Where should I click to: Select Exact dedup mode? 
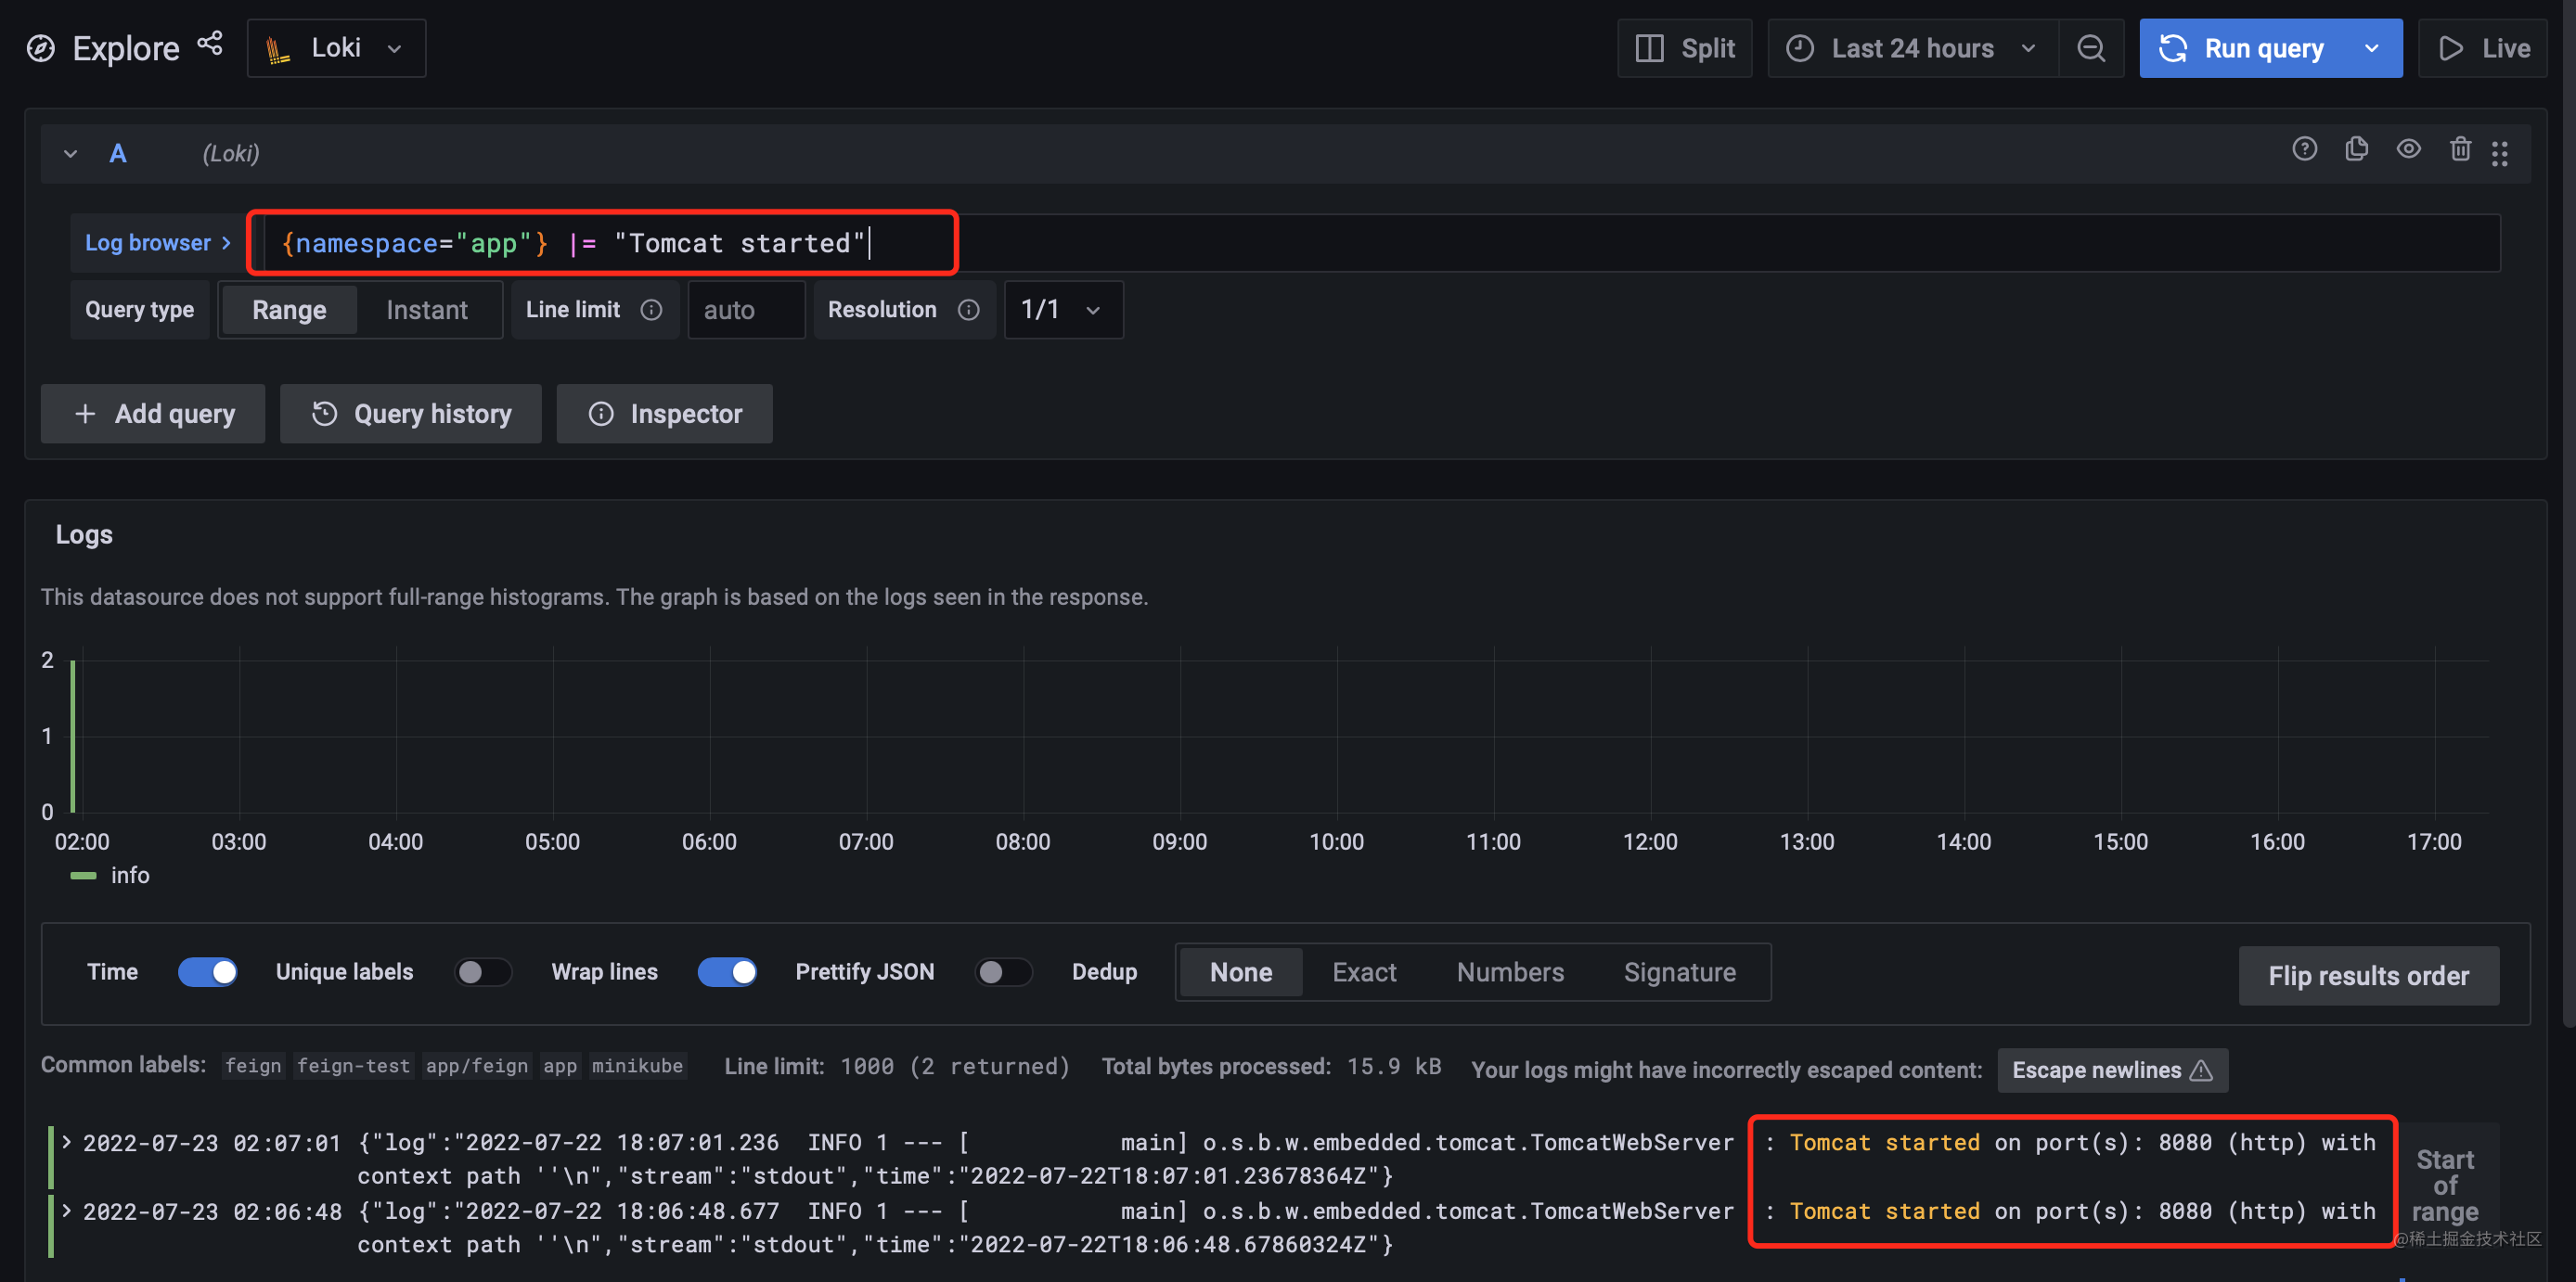coord(1363,971)
